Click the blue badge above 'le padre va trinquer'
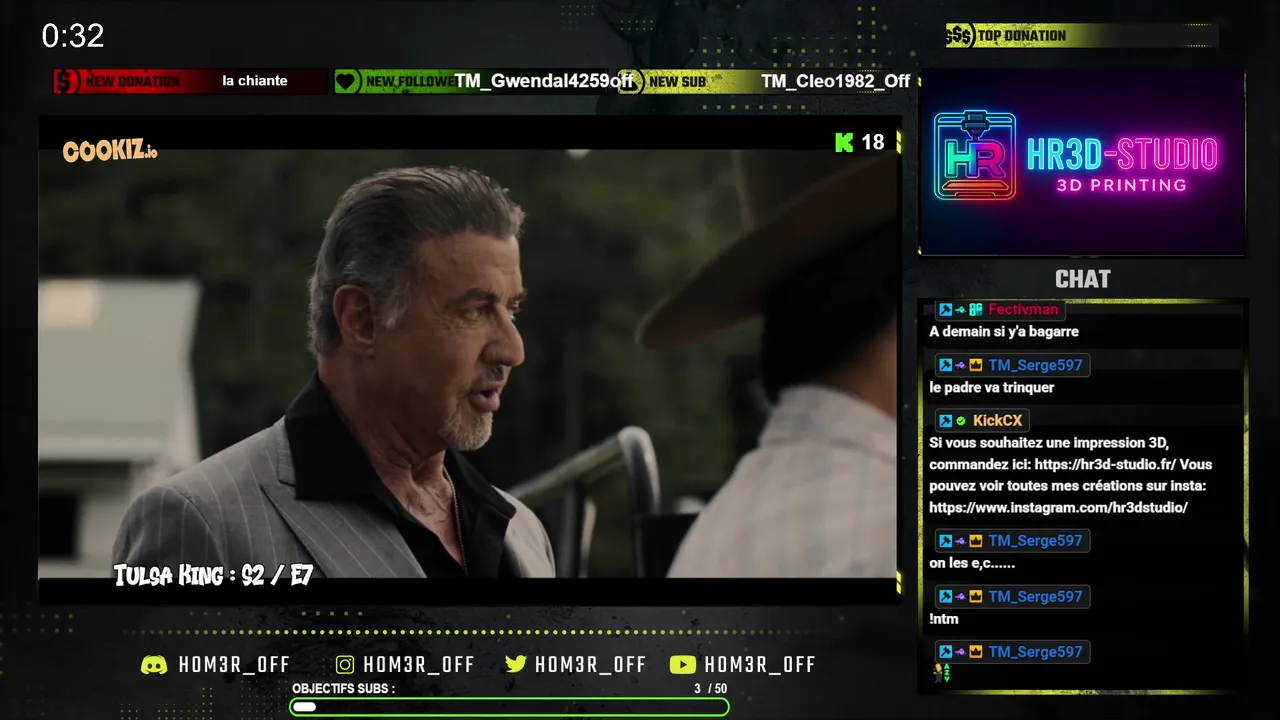Image resolution: width=1280 pixels, height=720 pixels. coord(945,366)
